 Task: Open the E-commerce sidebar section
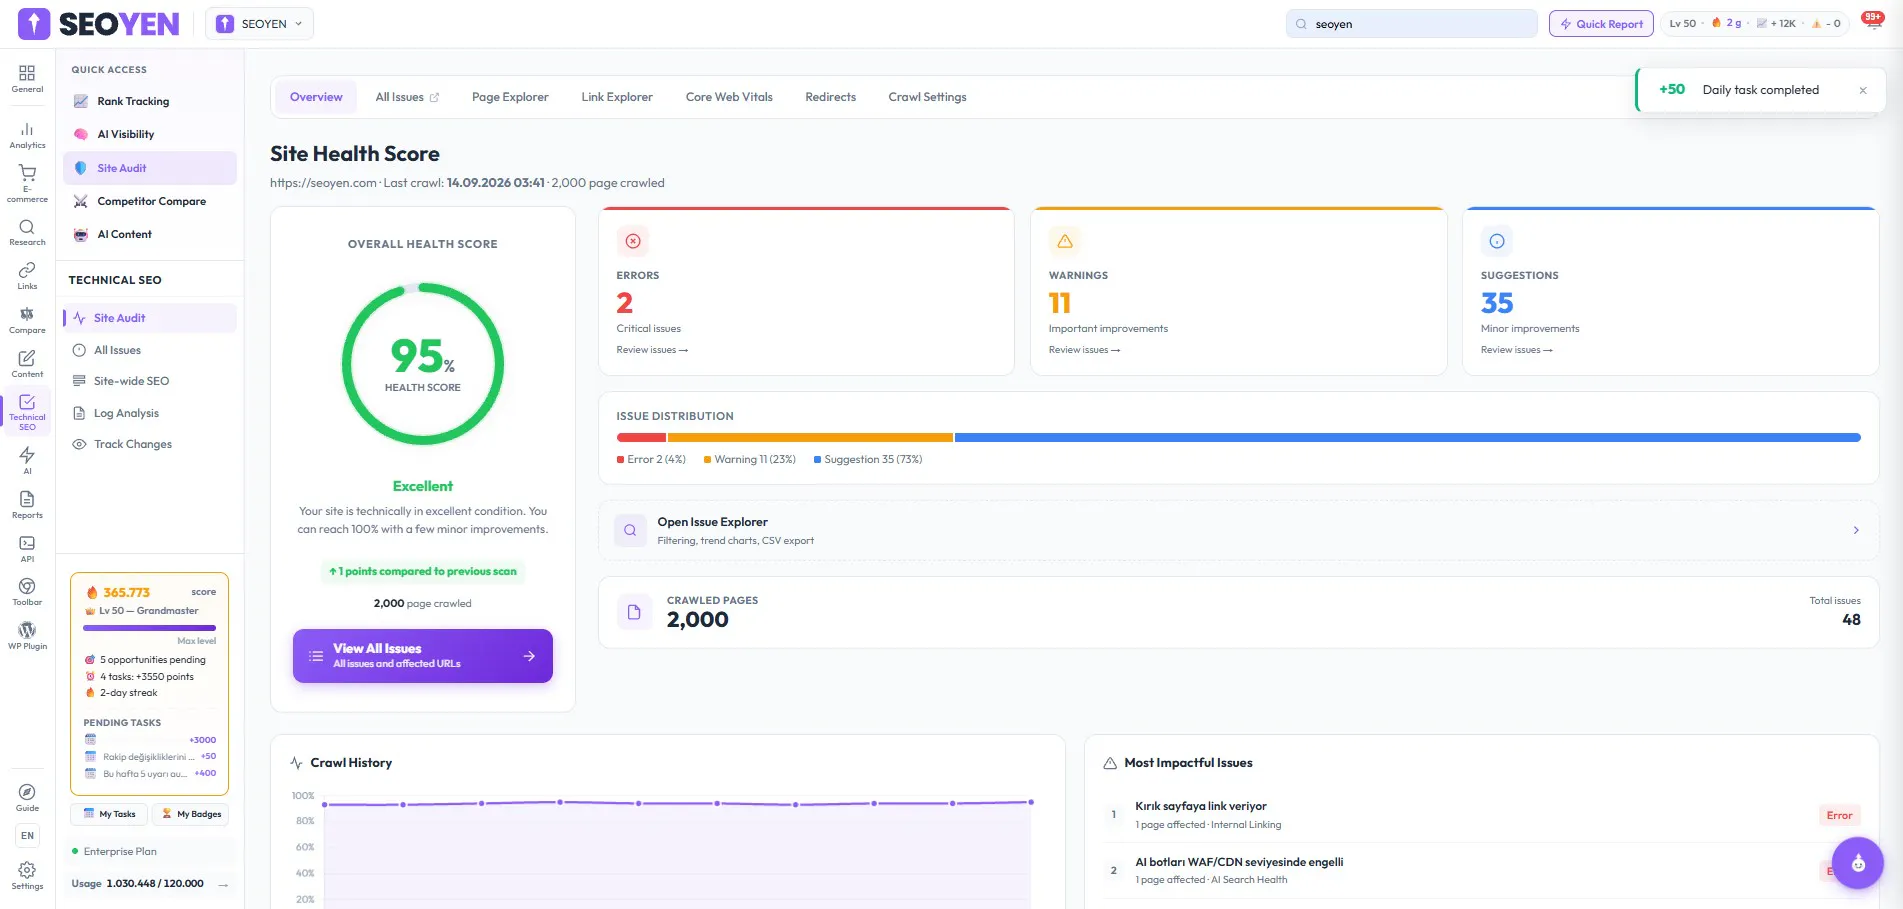pyautogui.click(x=27, y=184)
